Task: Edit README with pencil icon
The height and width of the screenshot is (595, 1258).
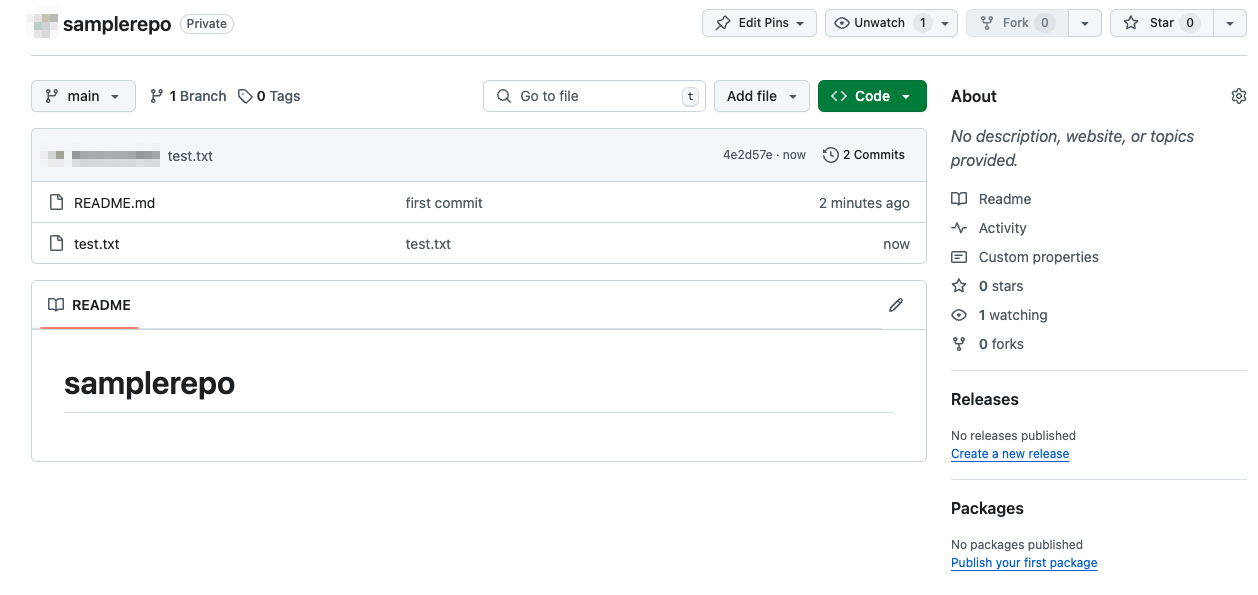Action: pyautogui.click(x=896, y=305)
